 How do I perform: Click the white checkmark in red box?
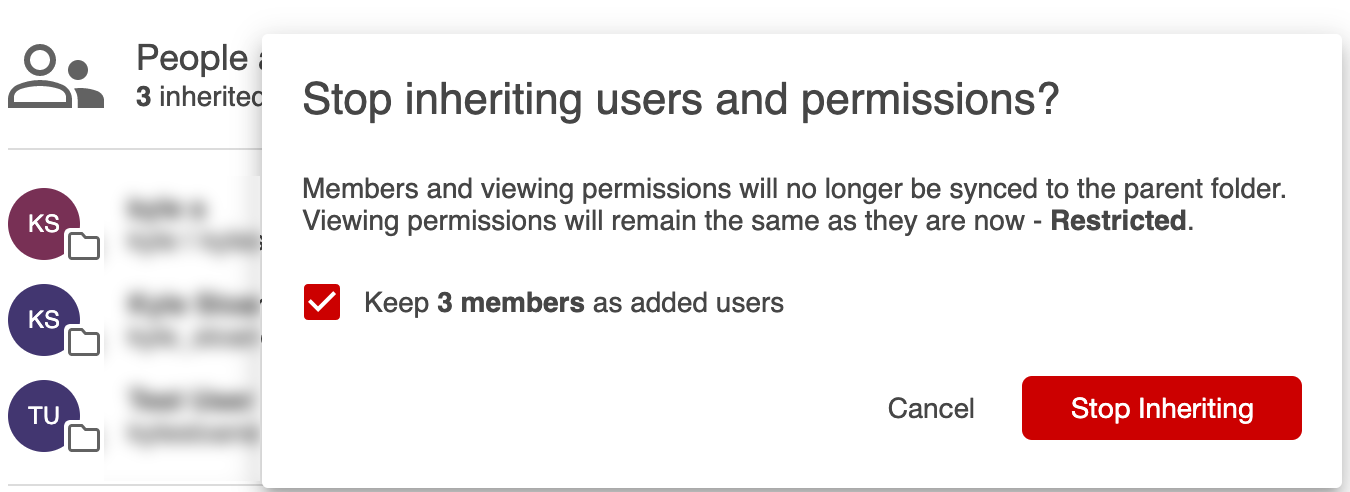point(322,302)
